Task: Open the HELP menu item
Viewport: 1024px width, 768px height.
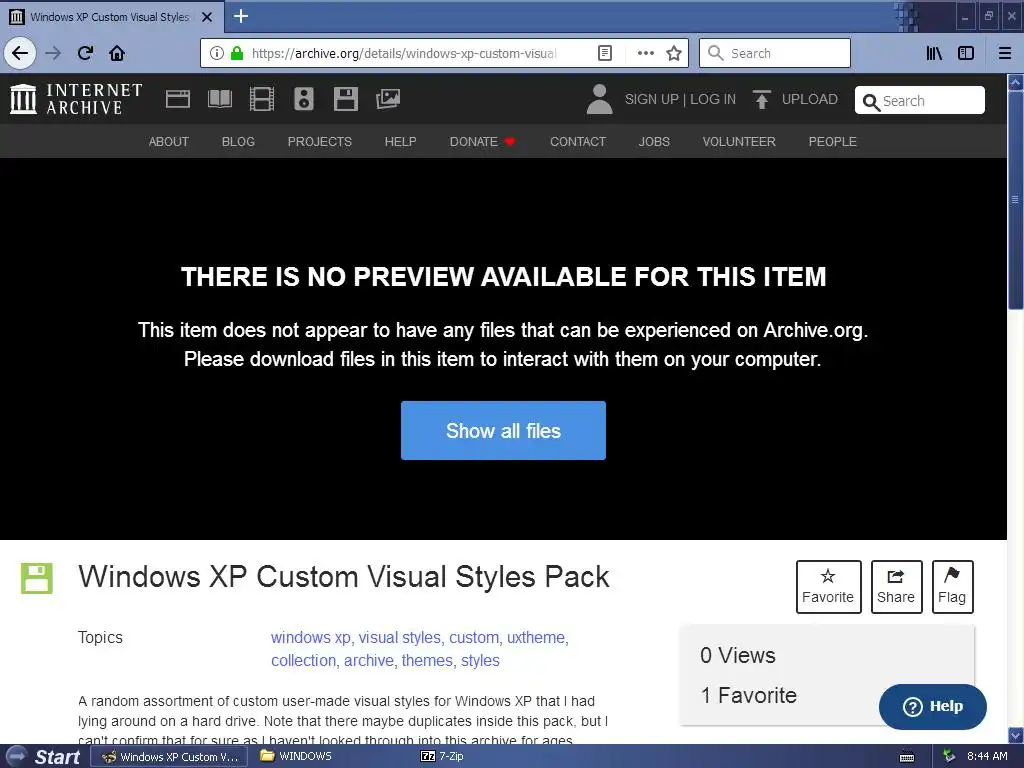Action: tap(400, 142)
